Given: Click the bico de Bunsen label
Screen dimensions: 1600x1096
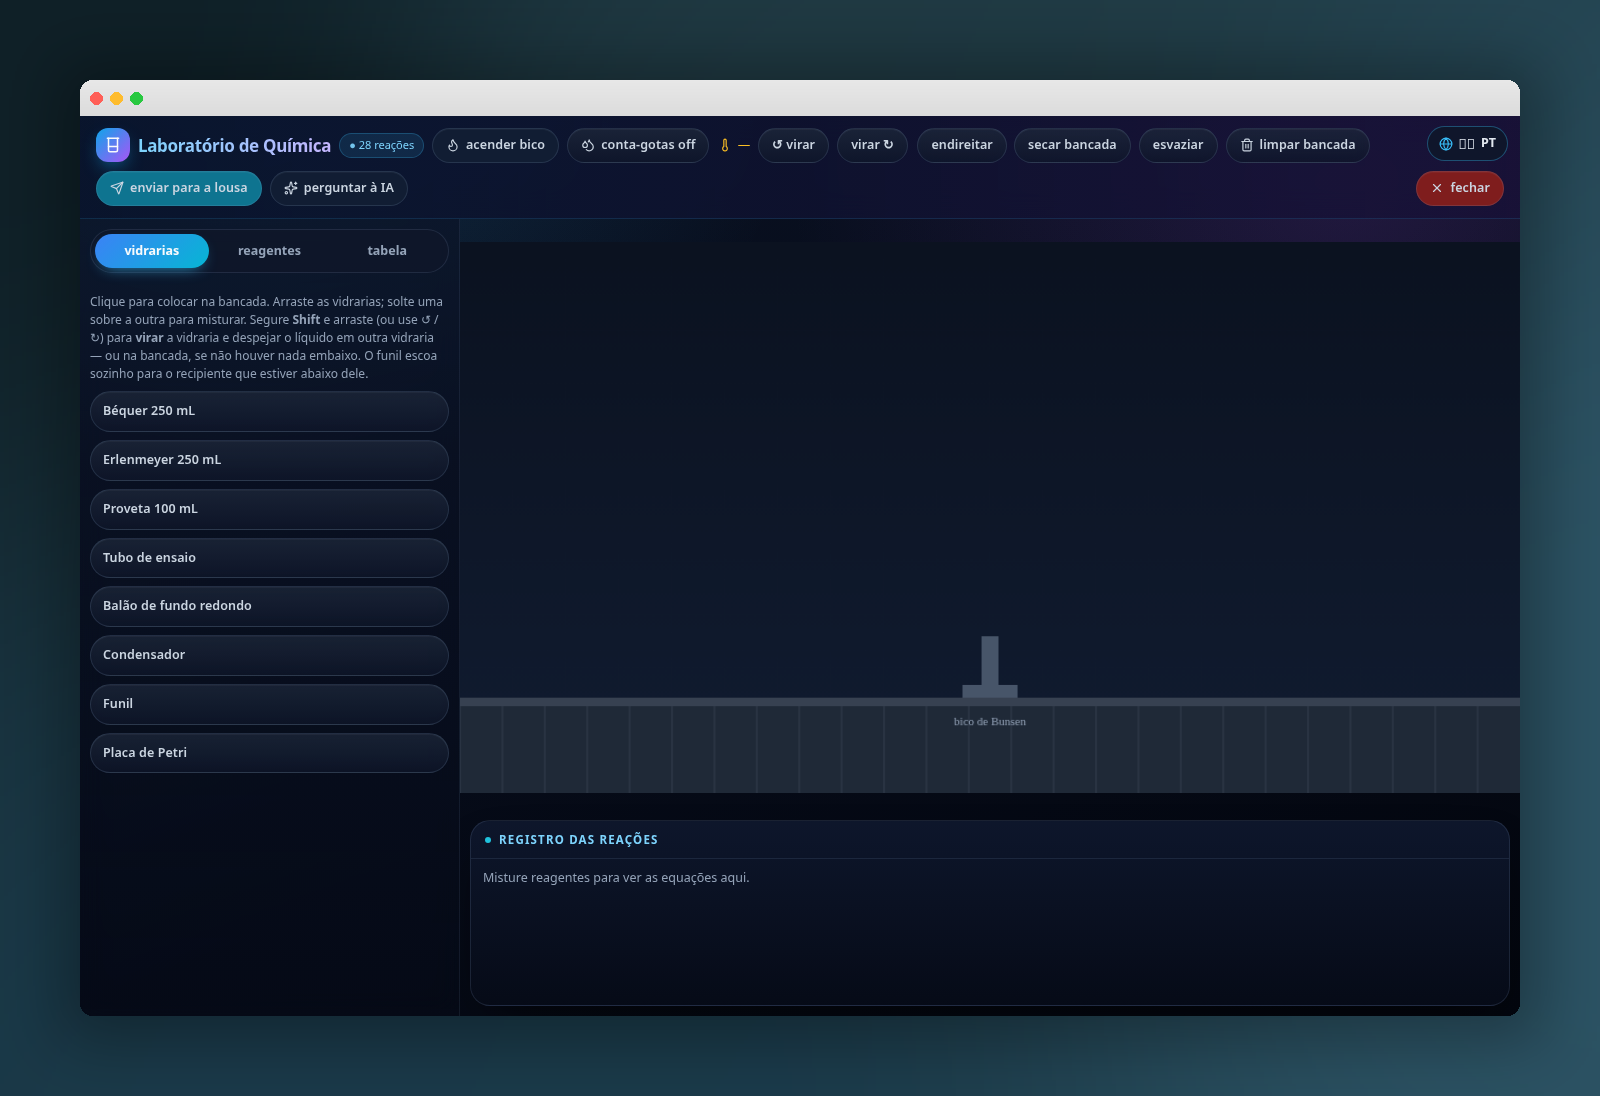Looking at the screenshot, I should [990, 722].
